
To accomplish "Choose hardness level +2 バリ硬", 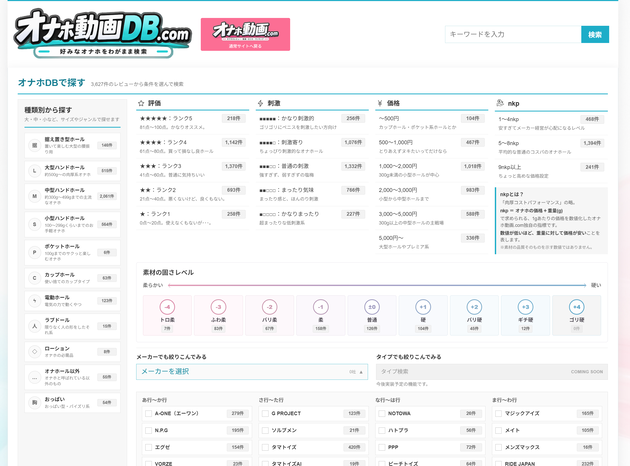I will (x=474, y=315).
